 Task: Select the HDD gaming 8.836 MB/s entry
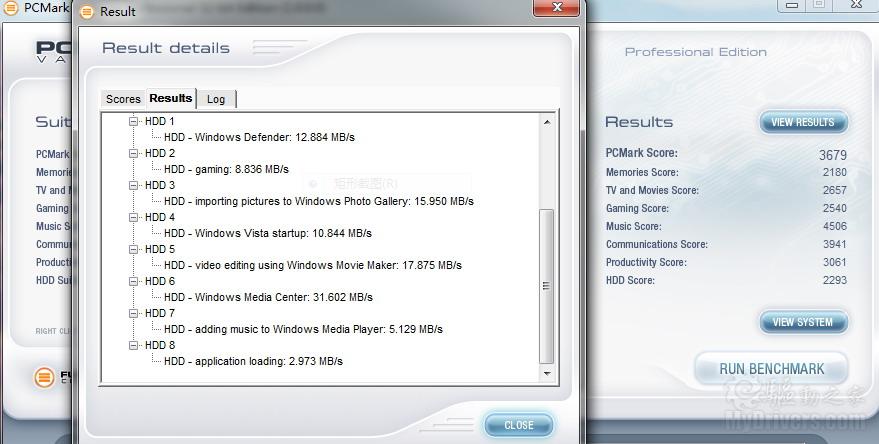click(226, 169)
